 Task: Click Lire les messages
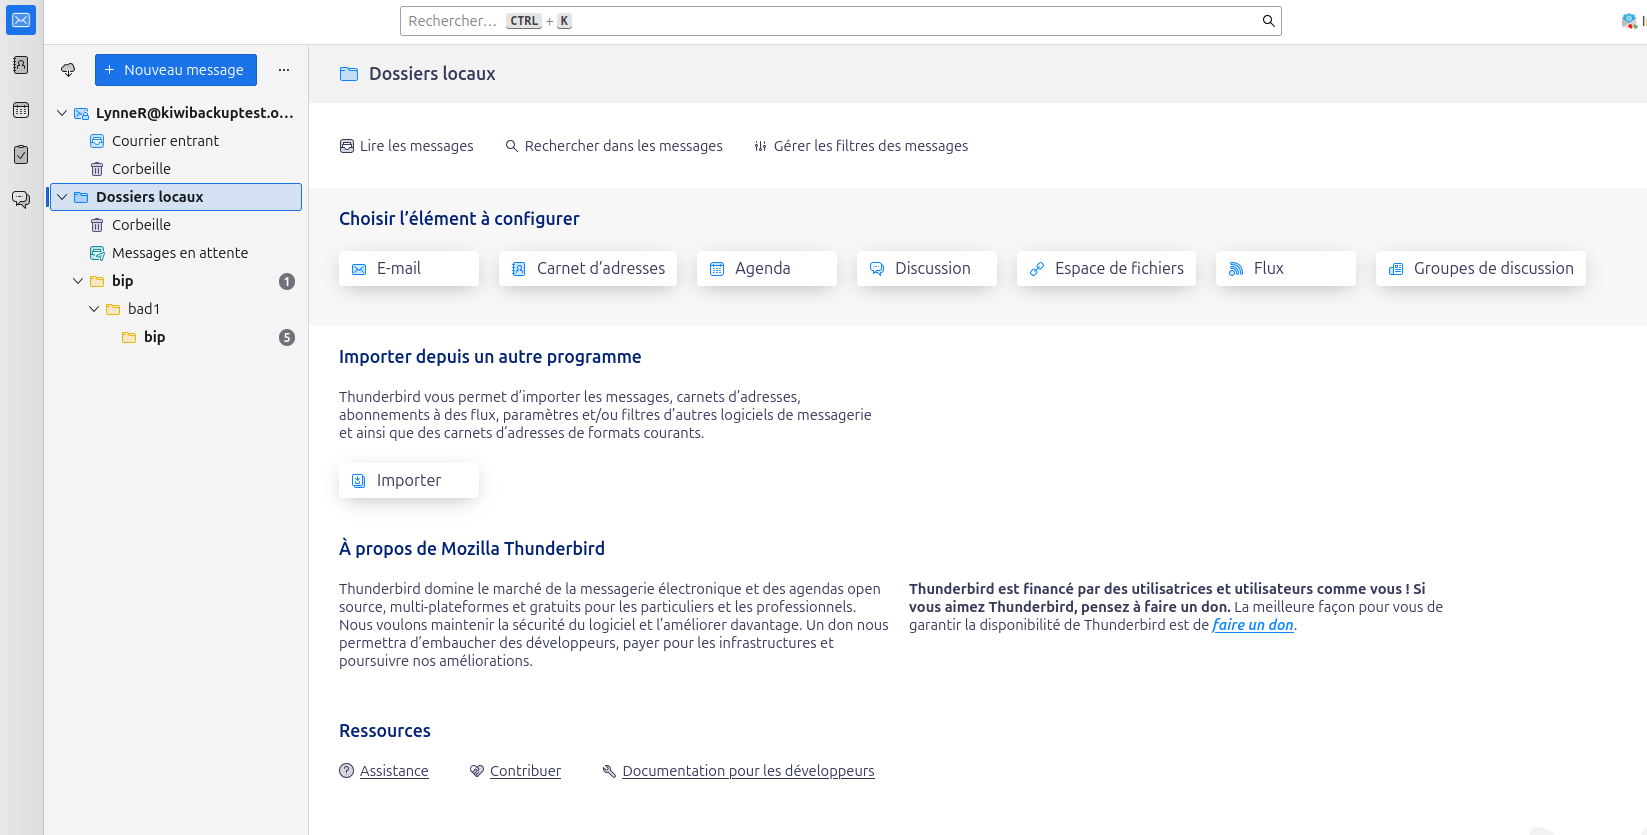click(x=407, y=146)
